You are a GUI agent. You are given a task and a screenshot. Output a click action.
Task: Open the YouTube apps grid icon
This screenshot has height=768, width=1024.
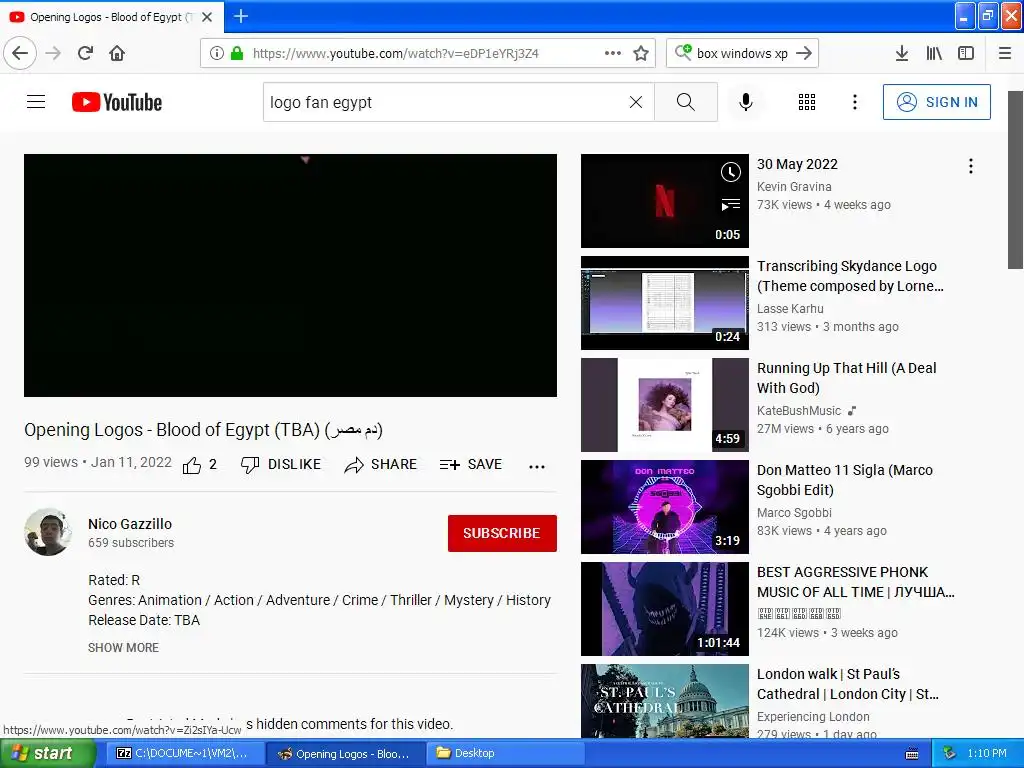(x=807, y=102)
